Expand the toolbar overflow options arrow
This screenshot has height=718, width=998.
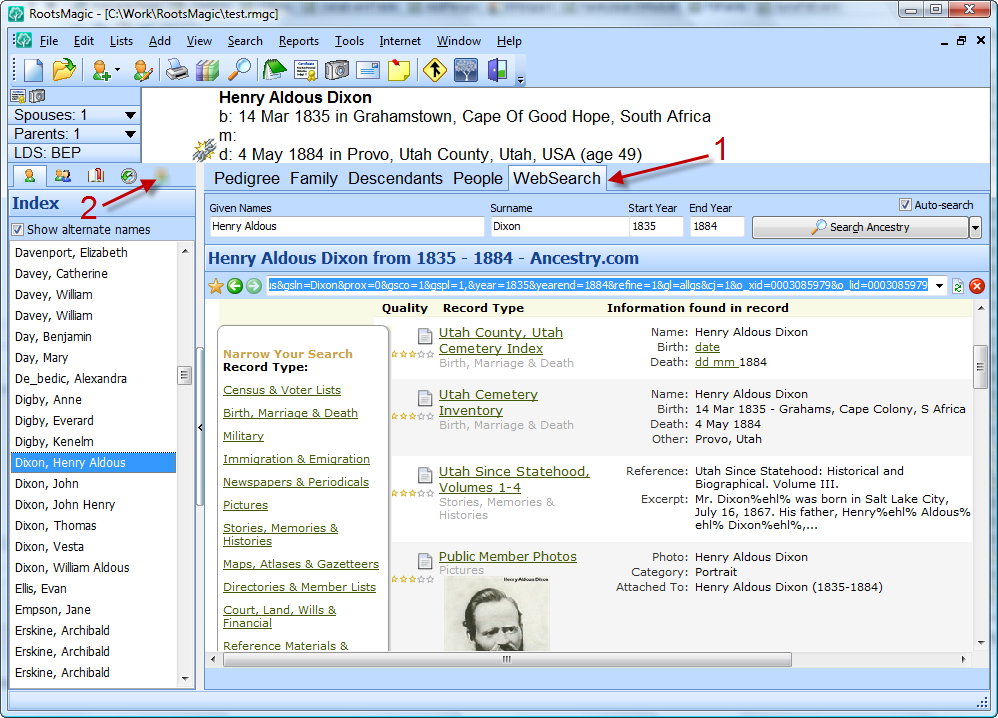coord(520,80)
